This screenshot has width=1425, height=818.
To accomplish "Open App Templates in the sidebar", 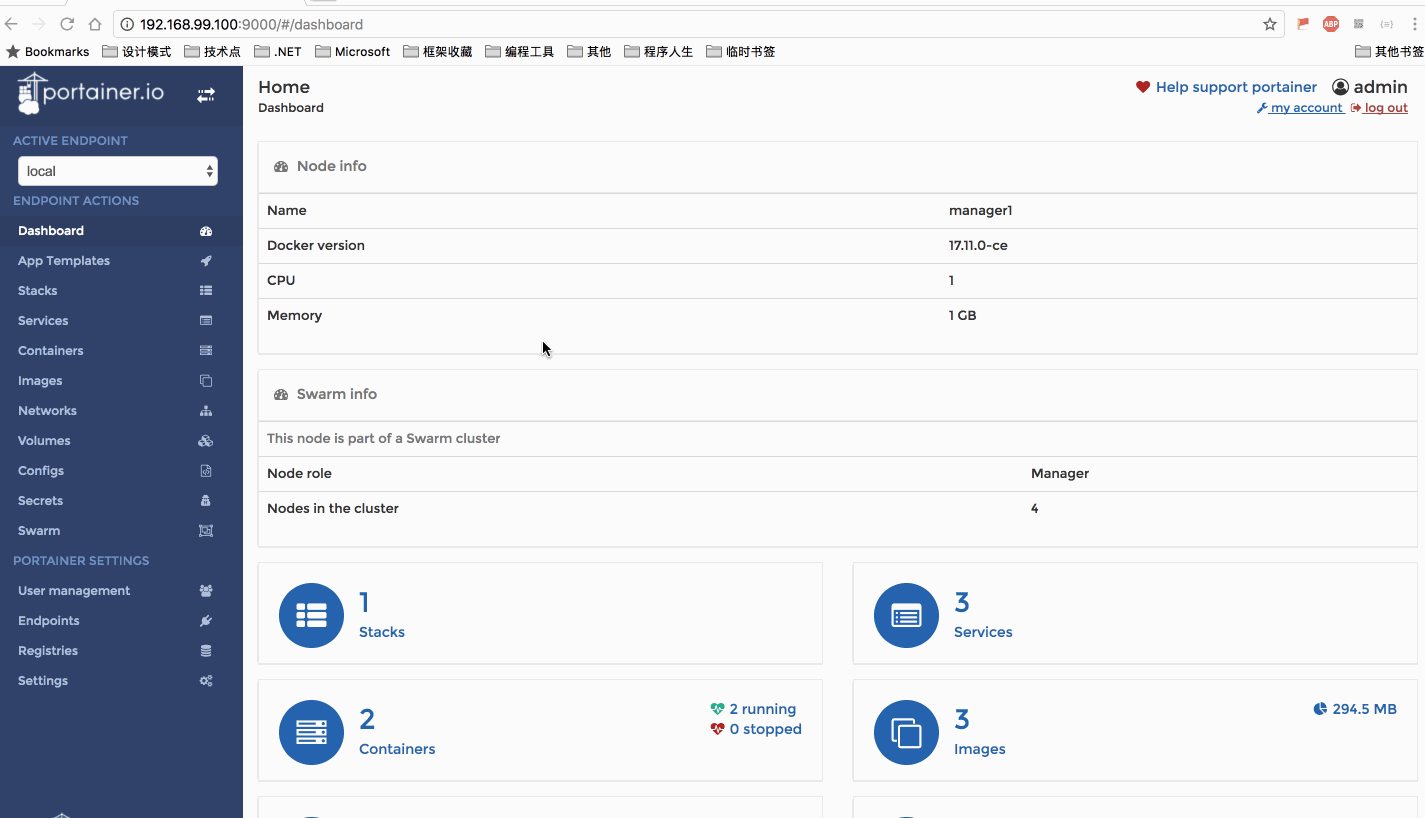I will [121, 261].
